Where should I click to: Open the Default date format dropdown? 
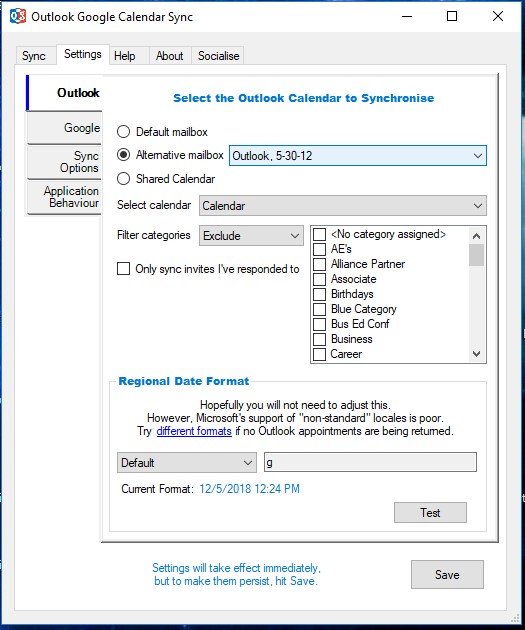187,462
